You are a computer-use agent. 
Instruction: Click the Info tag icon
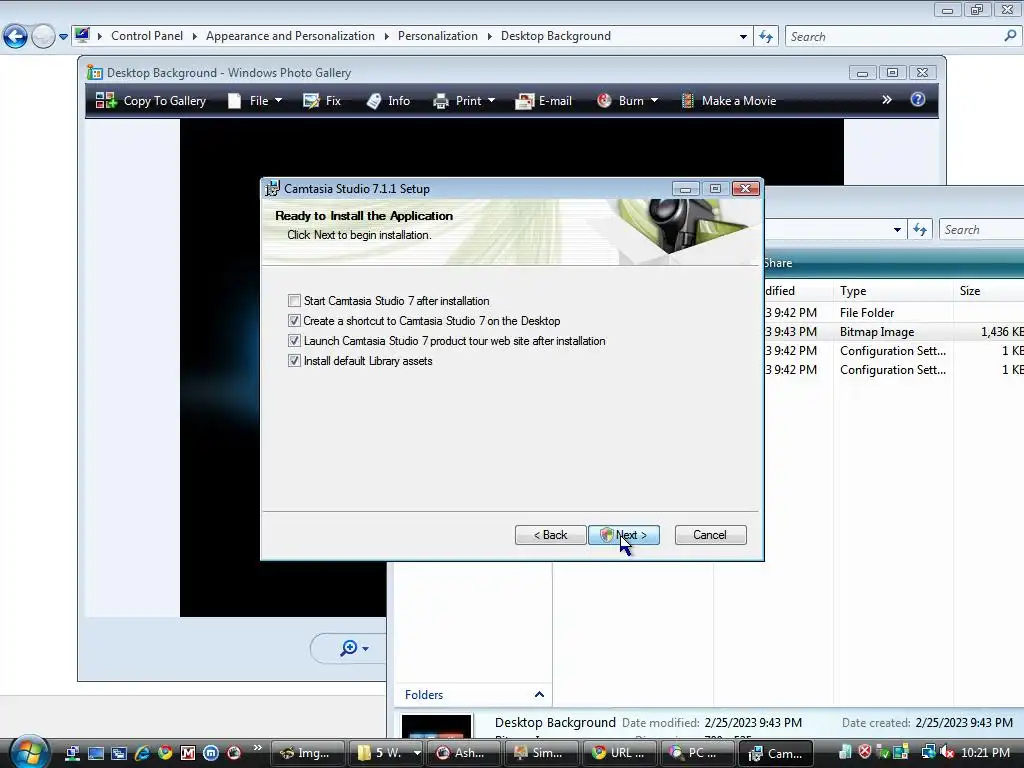tap(374, 101)
